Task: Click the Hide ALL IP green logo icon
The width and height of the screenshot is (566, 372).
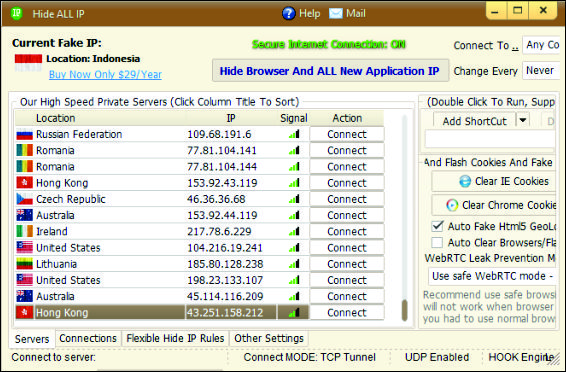Action: (x=16, y=13)
